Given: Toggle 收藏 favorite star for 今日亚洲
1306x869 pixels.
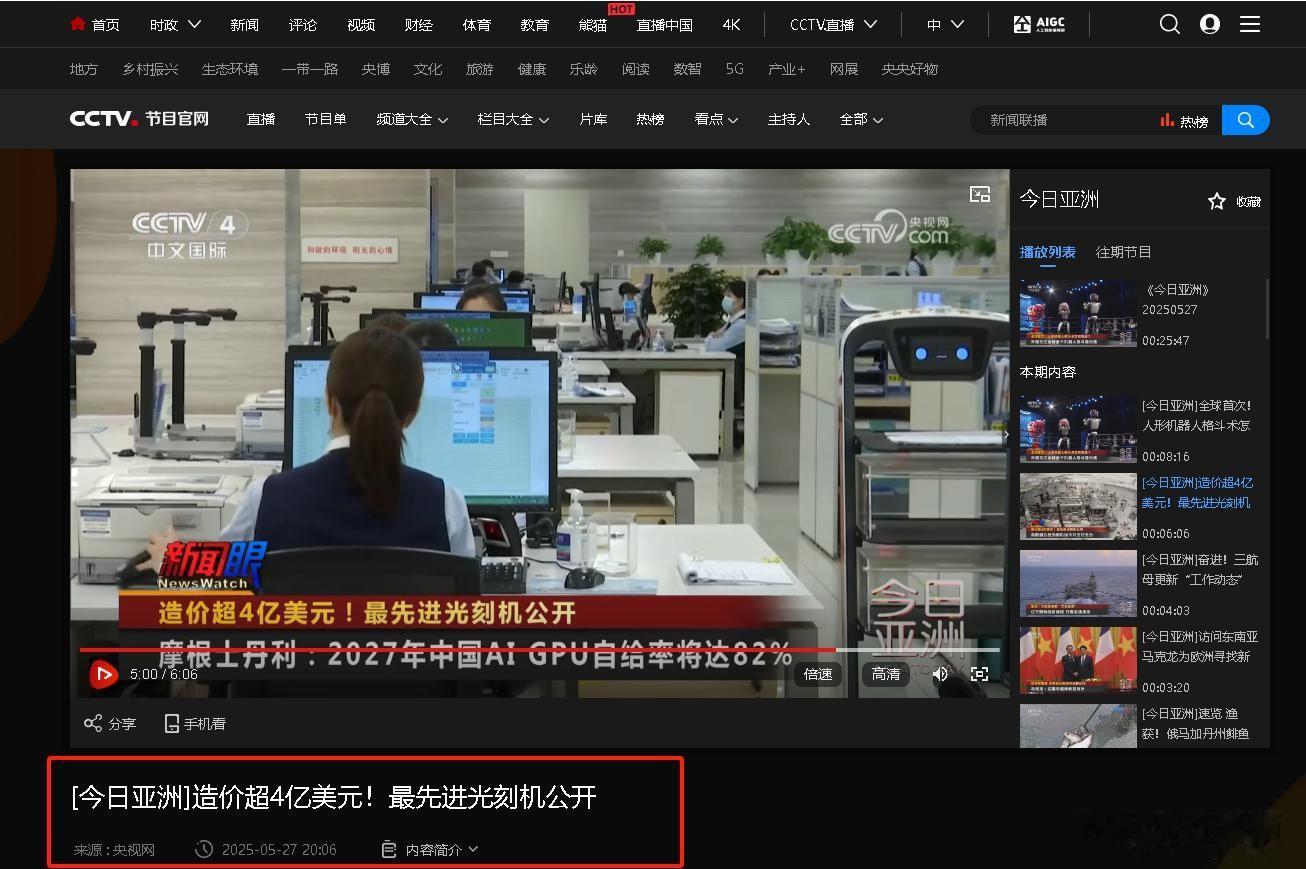Looking at the screenshot, I should click(x=1217, y=201).
